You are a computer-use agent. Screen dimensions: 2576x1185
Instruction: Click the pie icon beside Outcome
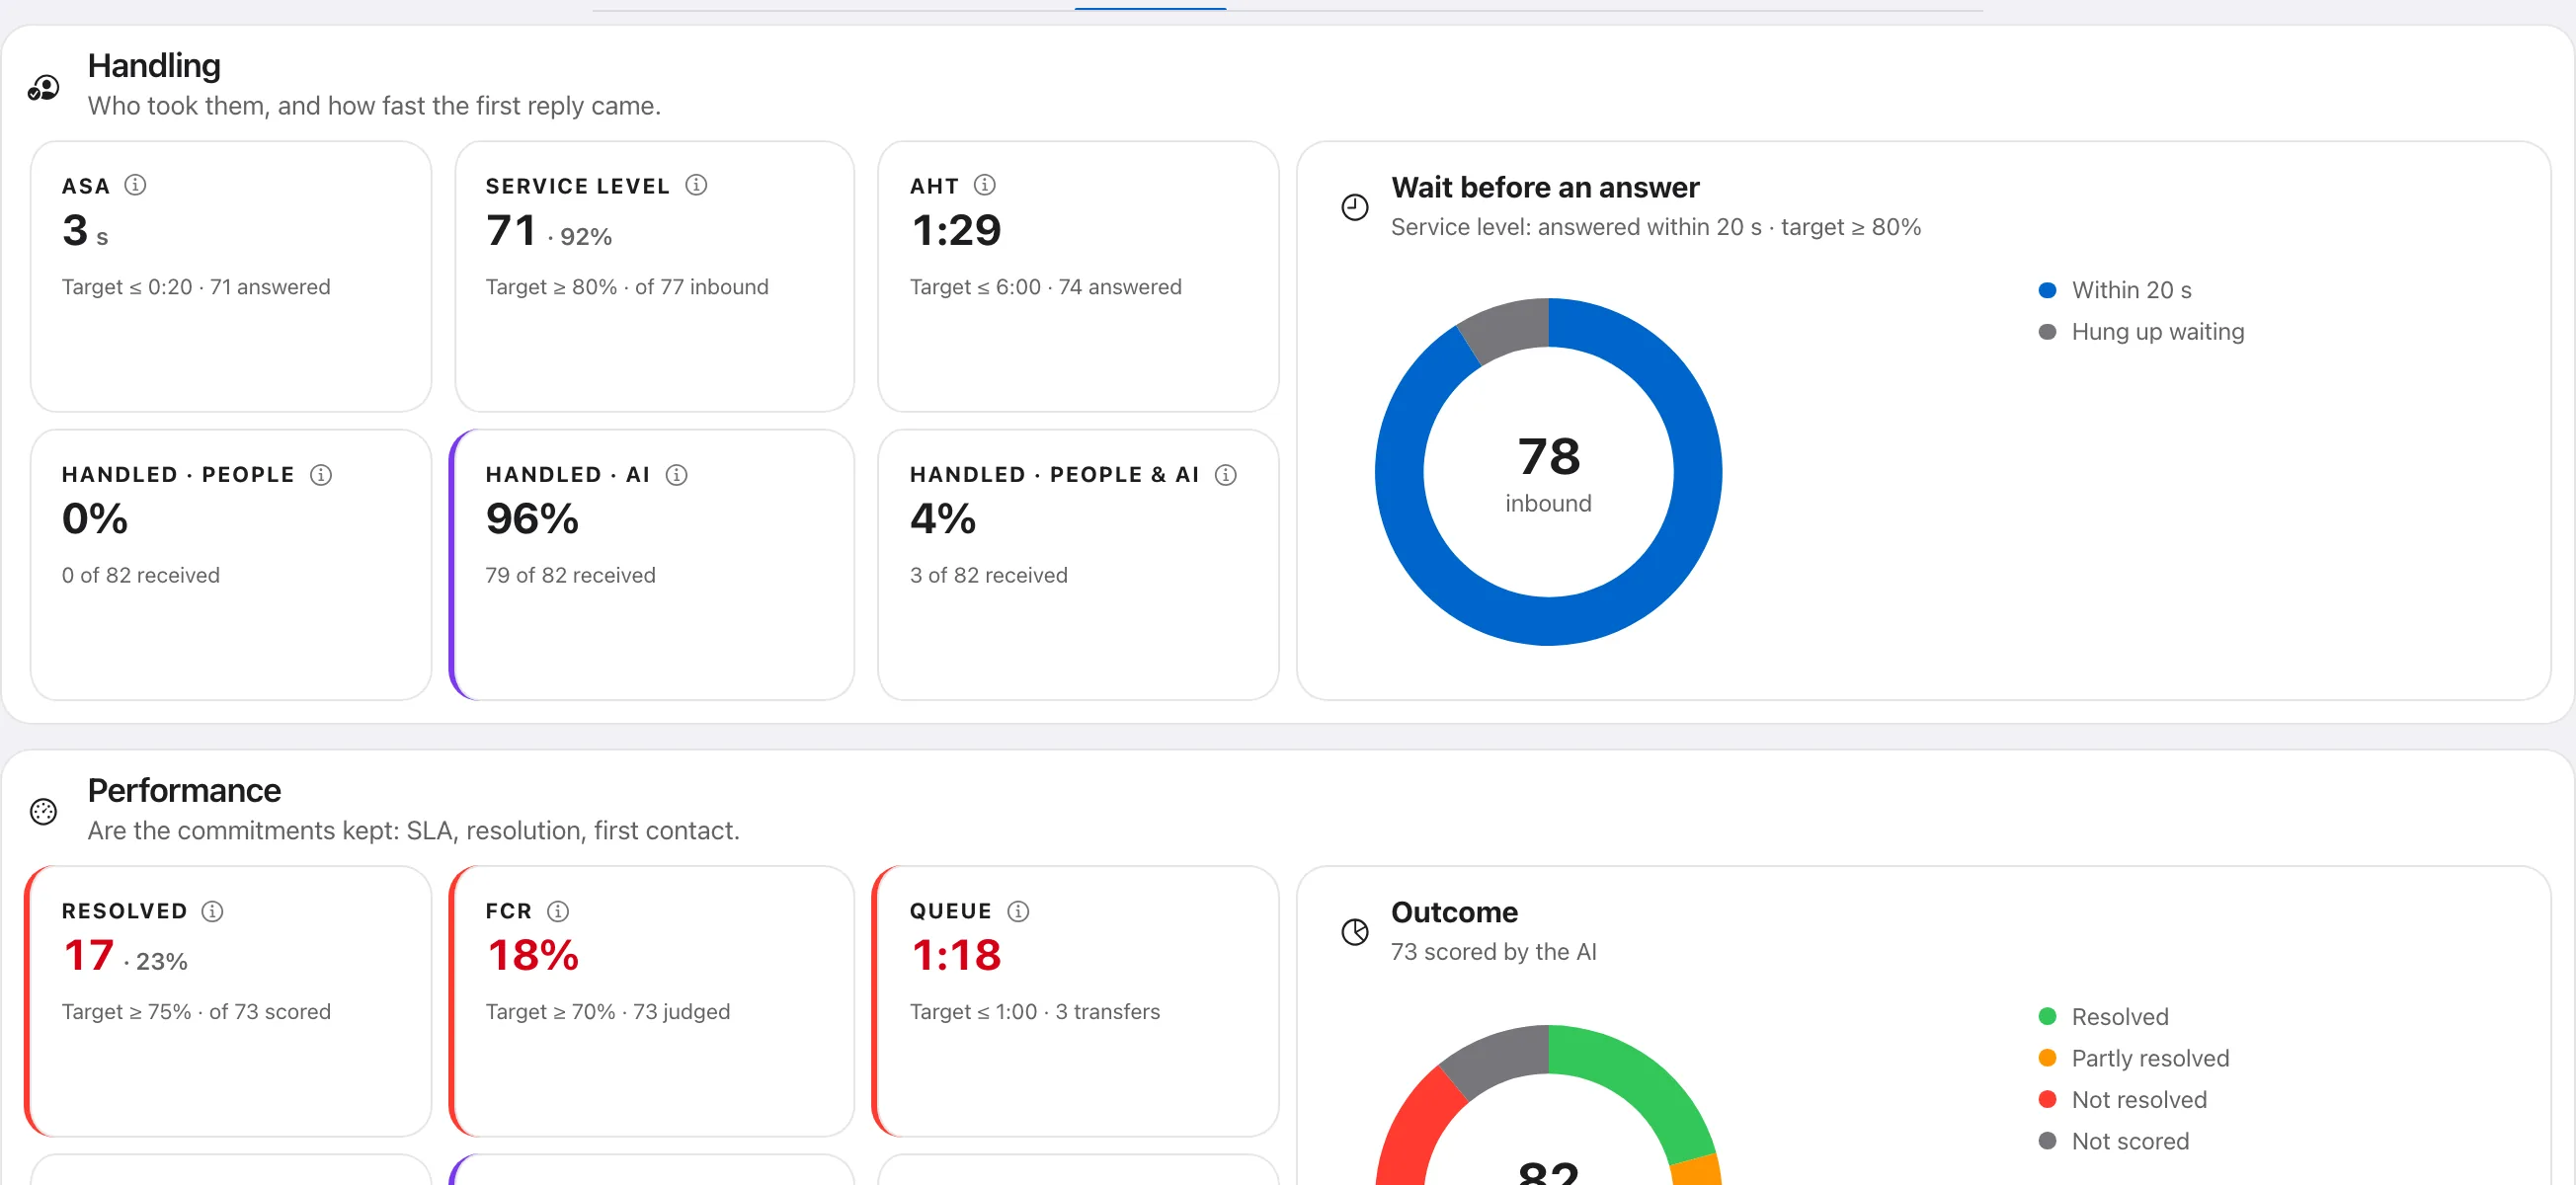point(1354,931)
